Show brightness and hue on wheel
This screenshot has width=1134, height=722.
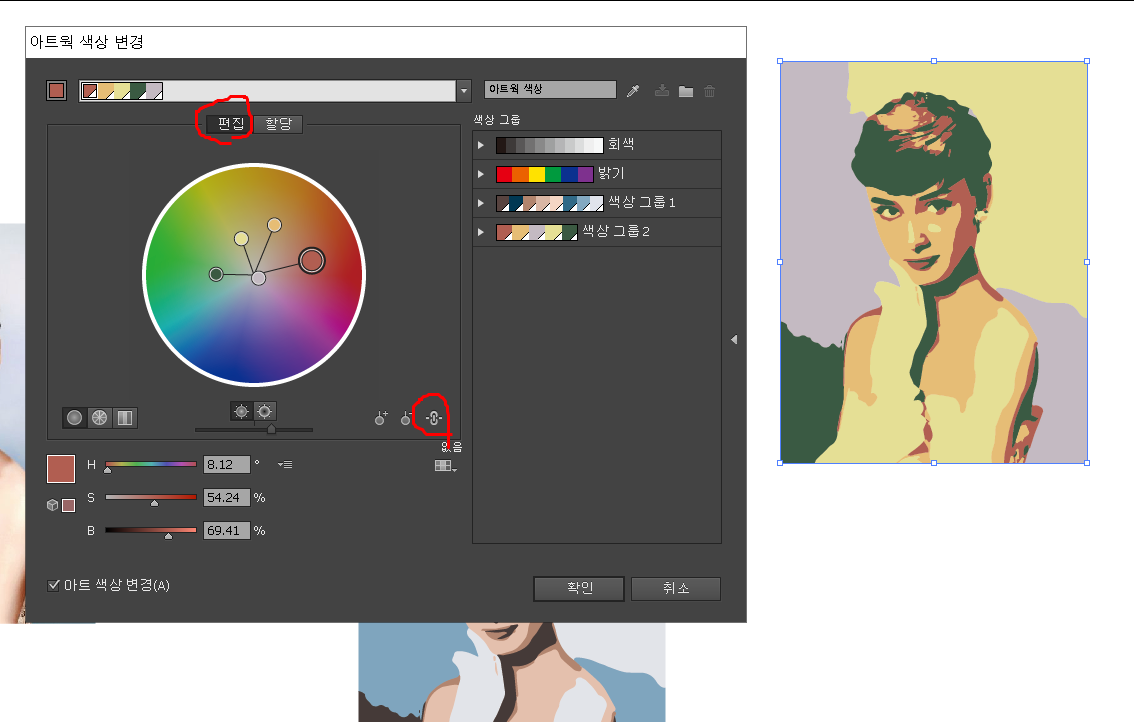(242, 412)
